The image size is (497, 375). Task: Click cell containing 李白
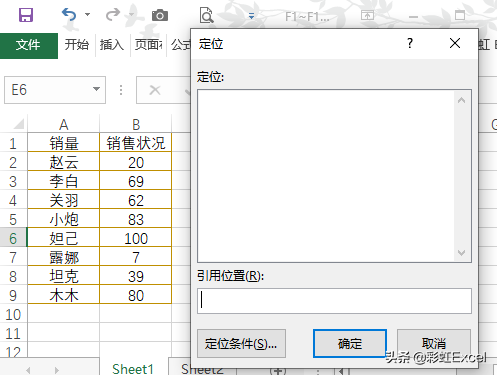[x=64, y=181]
